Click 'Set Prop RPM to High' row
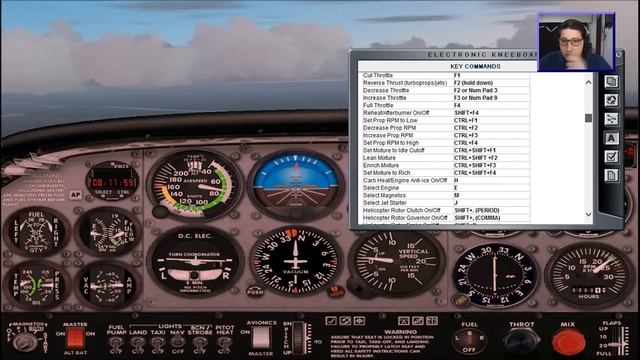 coord(446,143)
